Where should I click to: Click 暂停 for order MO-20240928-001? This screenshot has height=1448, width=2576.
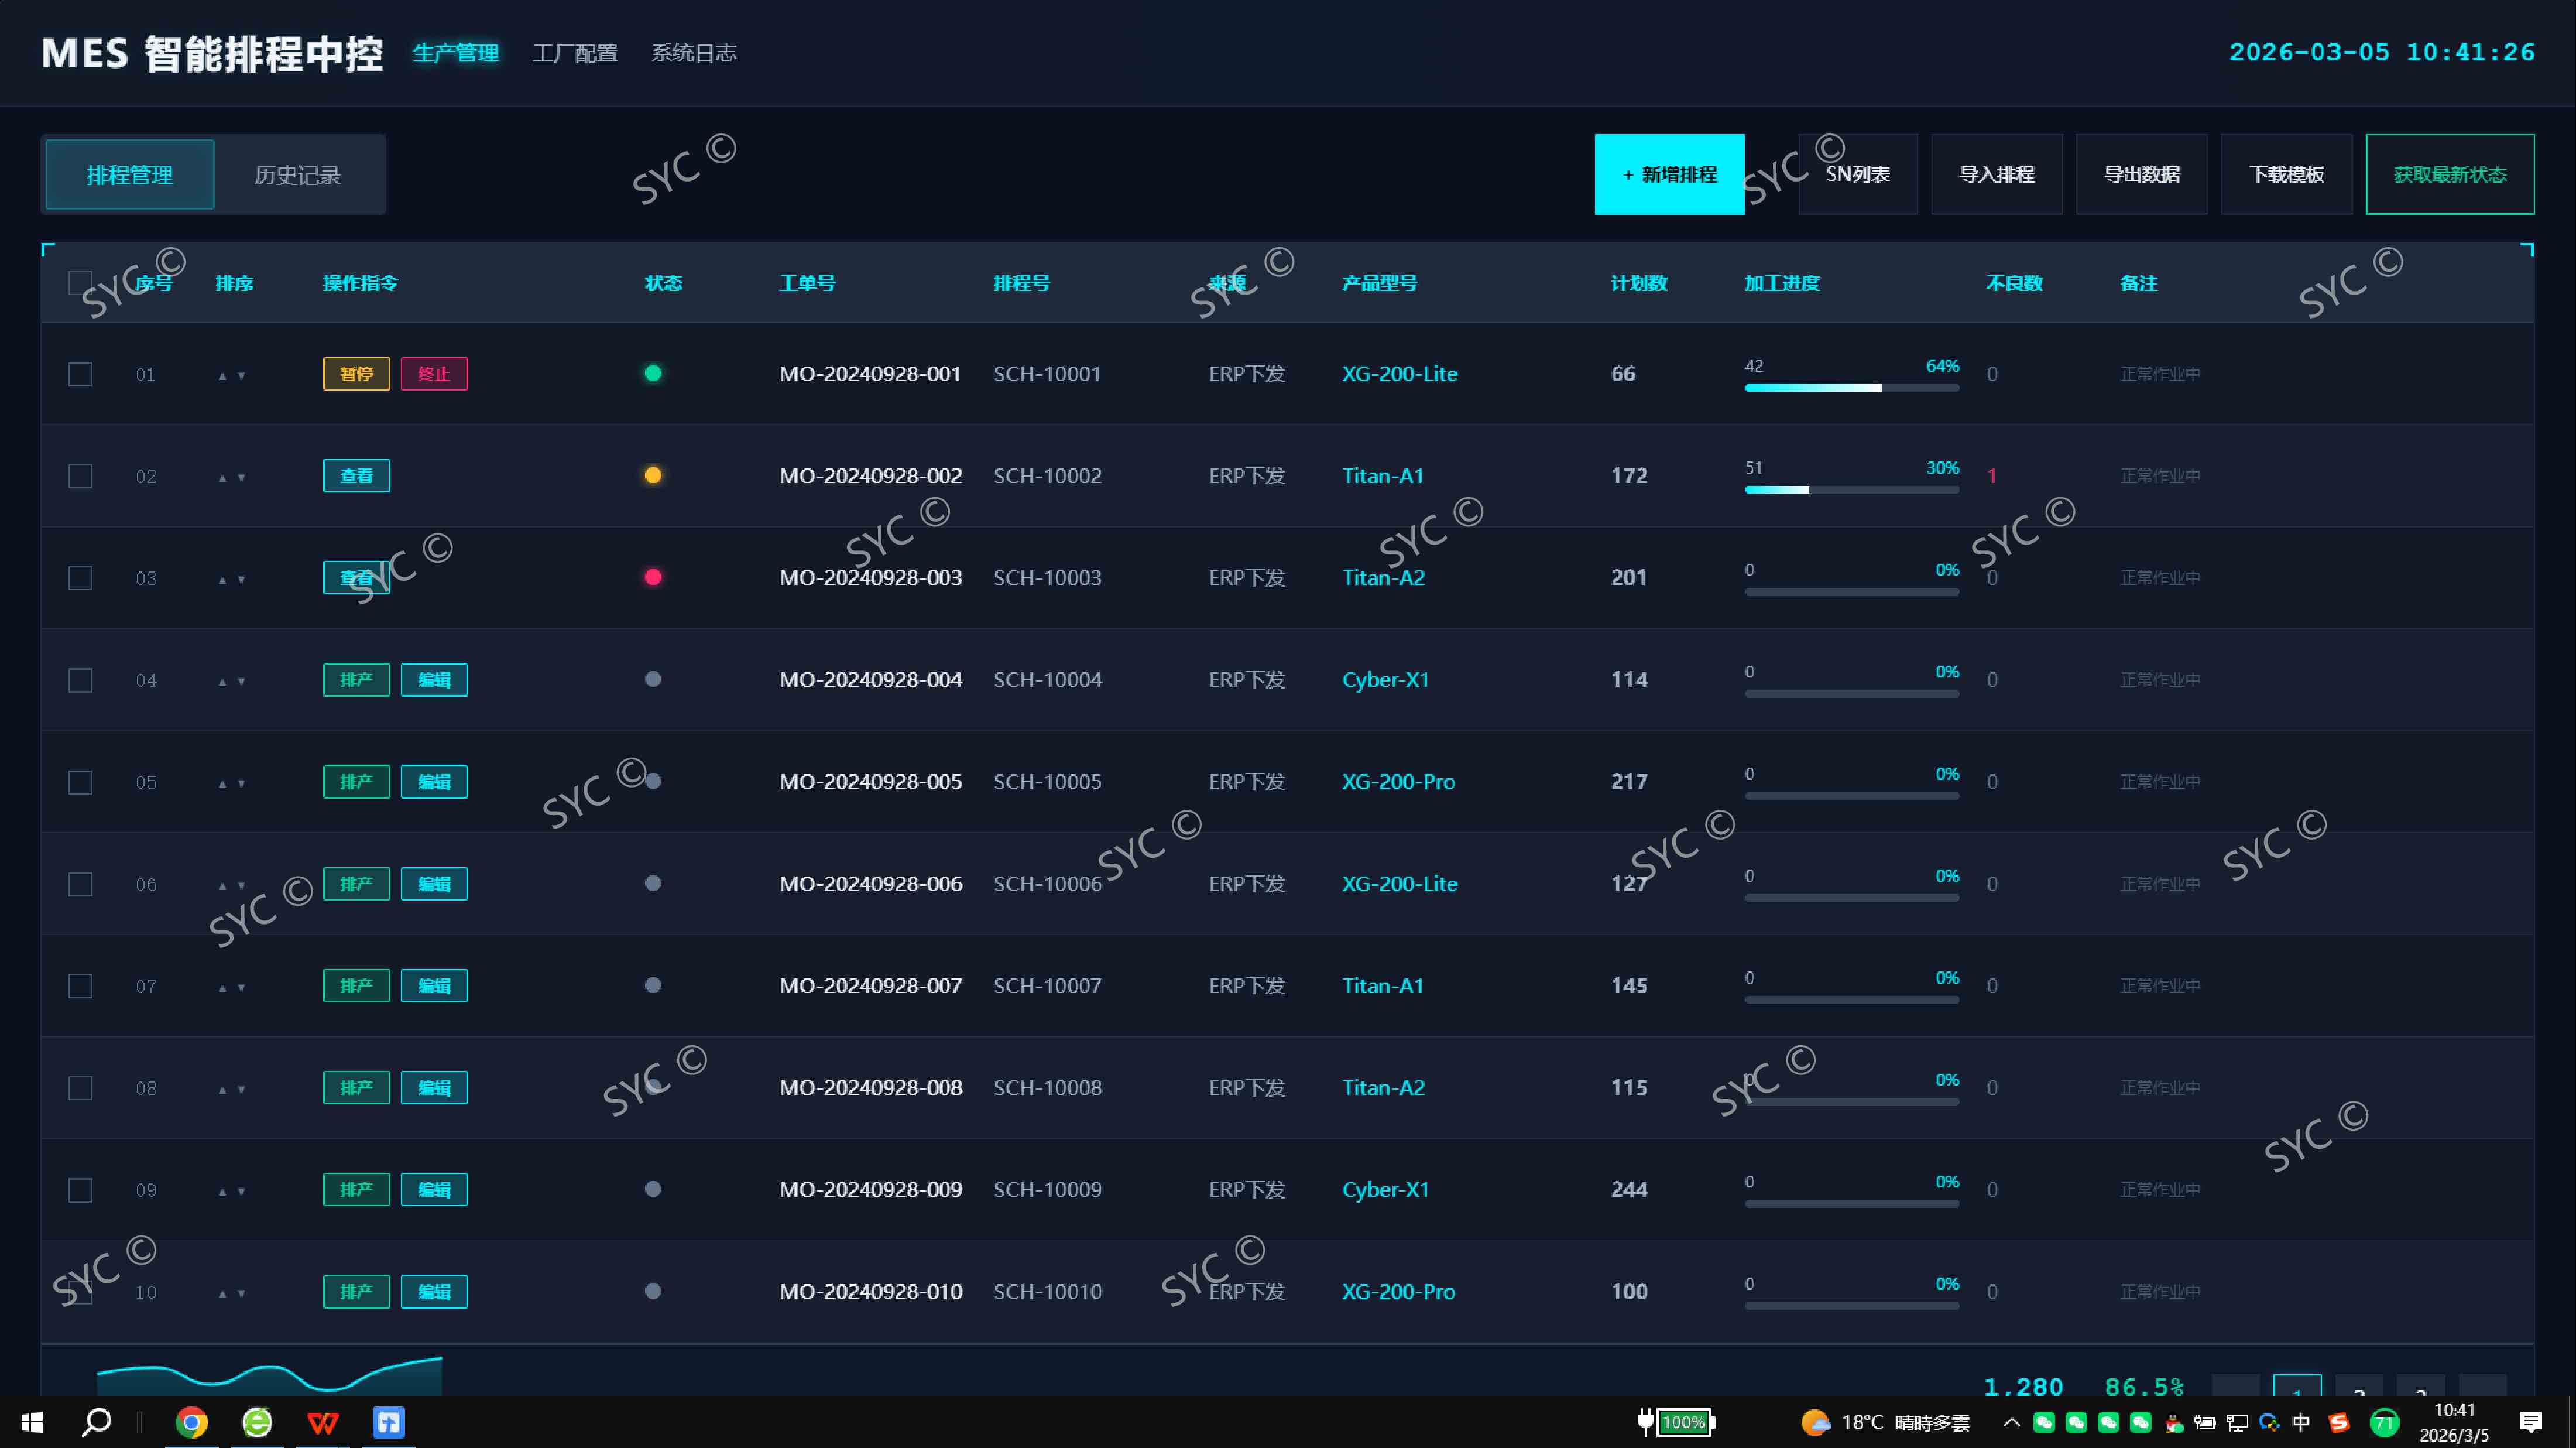pos(356,374)
